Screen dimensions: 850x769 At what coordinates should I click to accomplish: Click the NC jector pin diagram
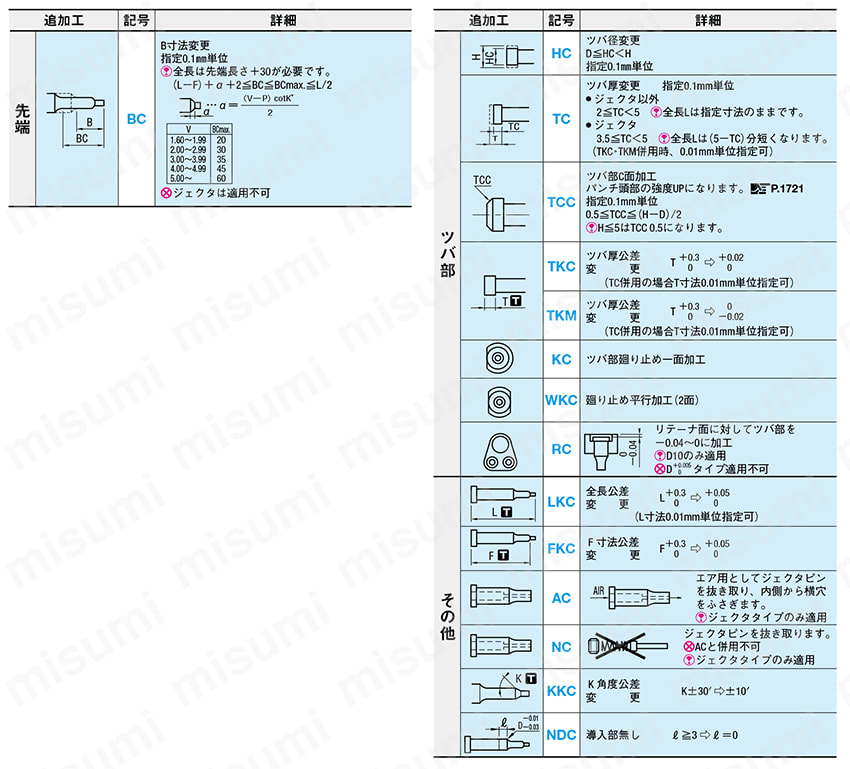(x=501, y=645)
